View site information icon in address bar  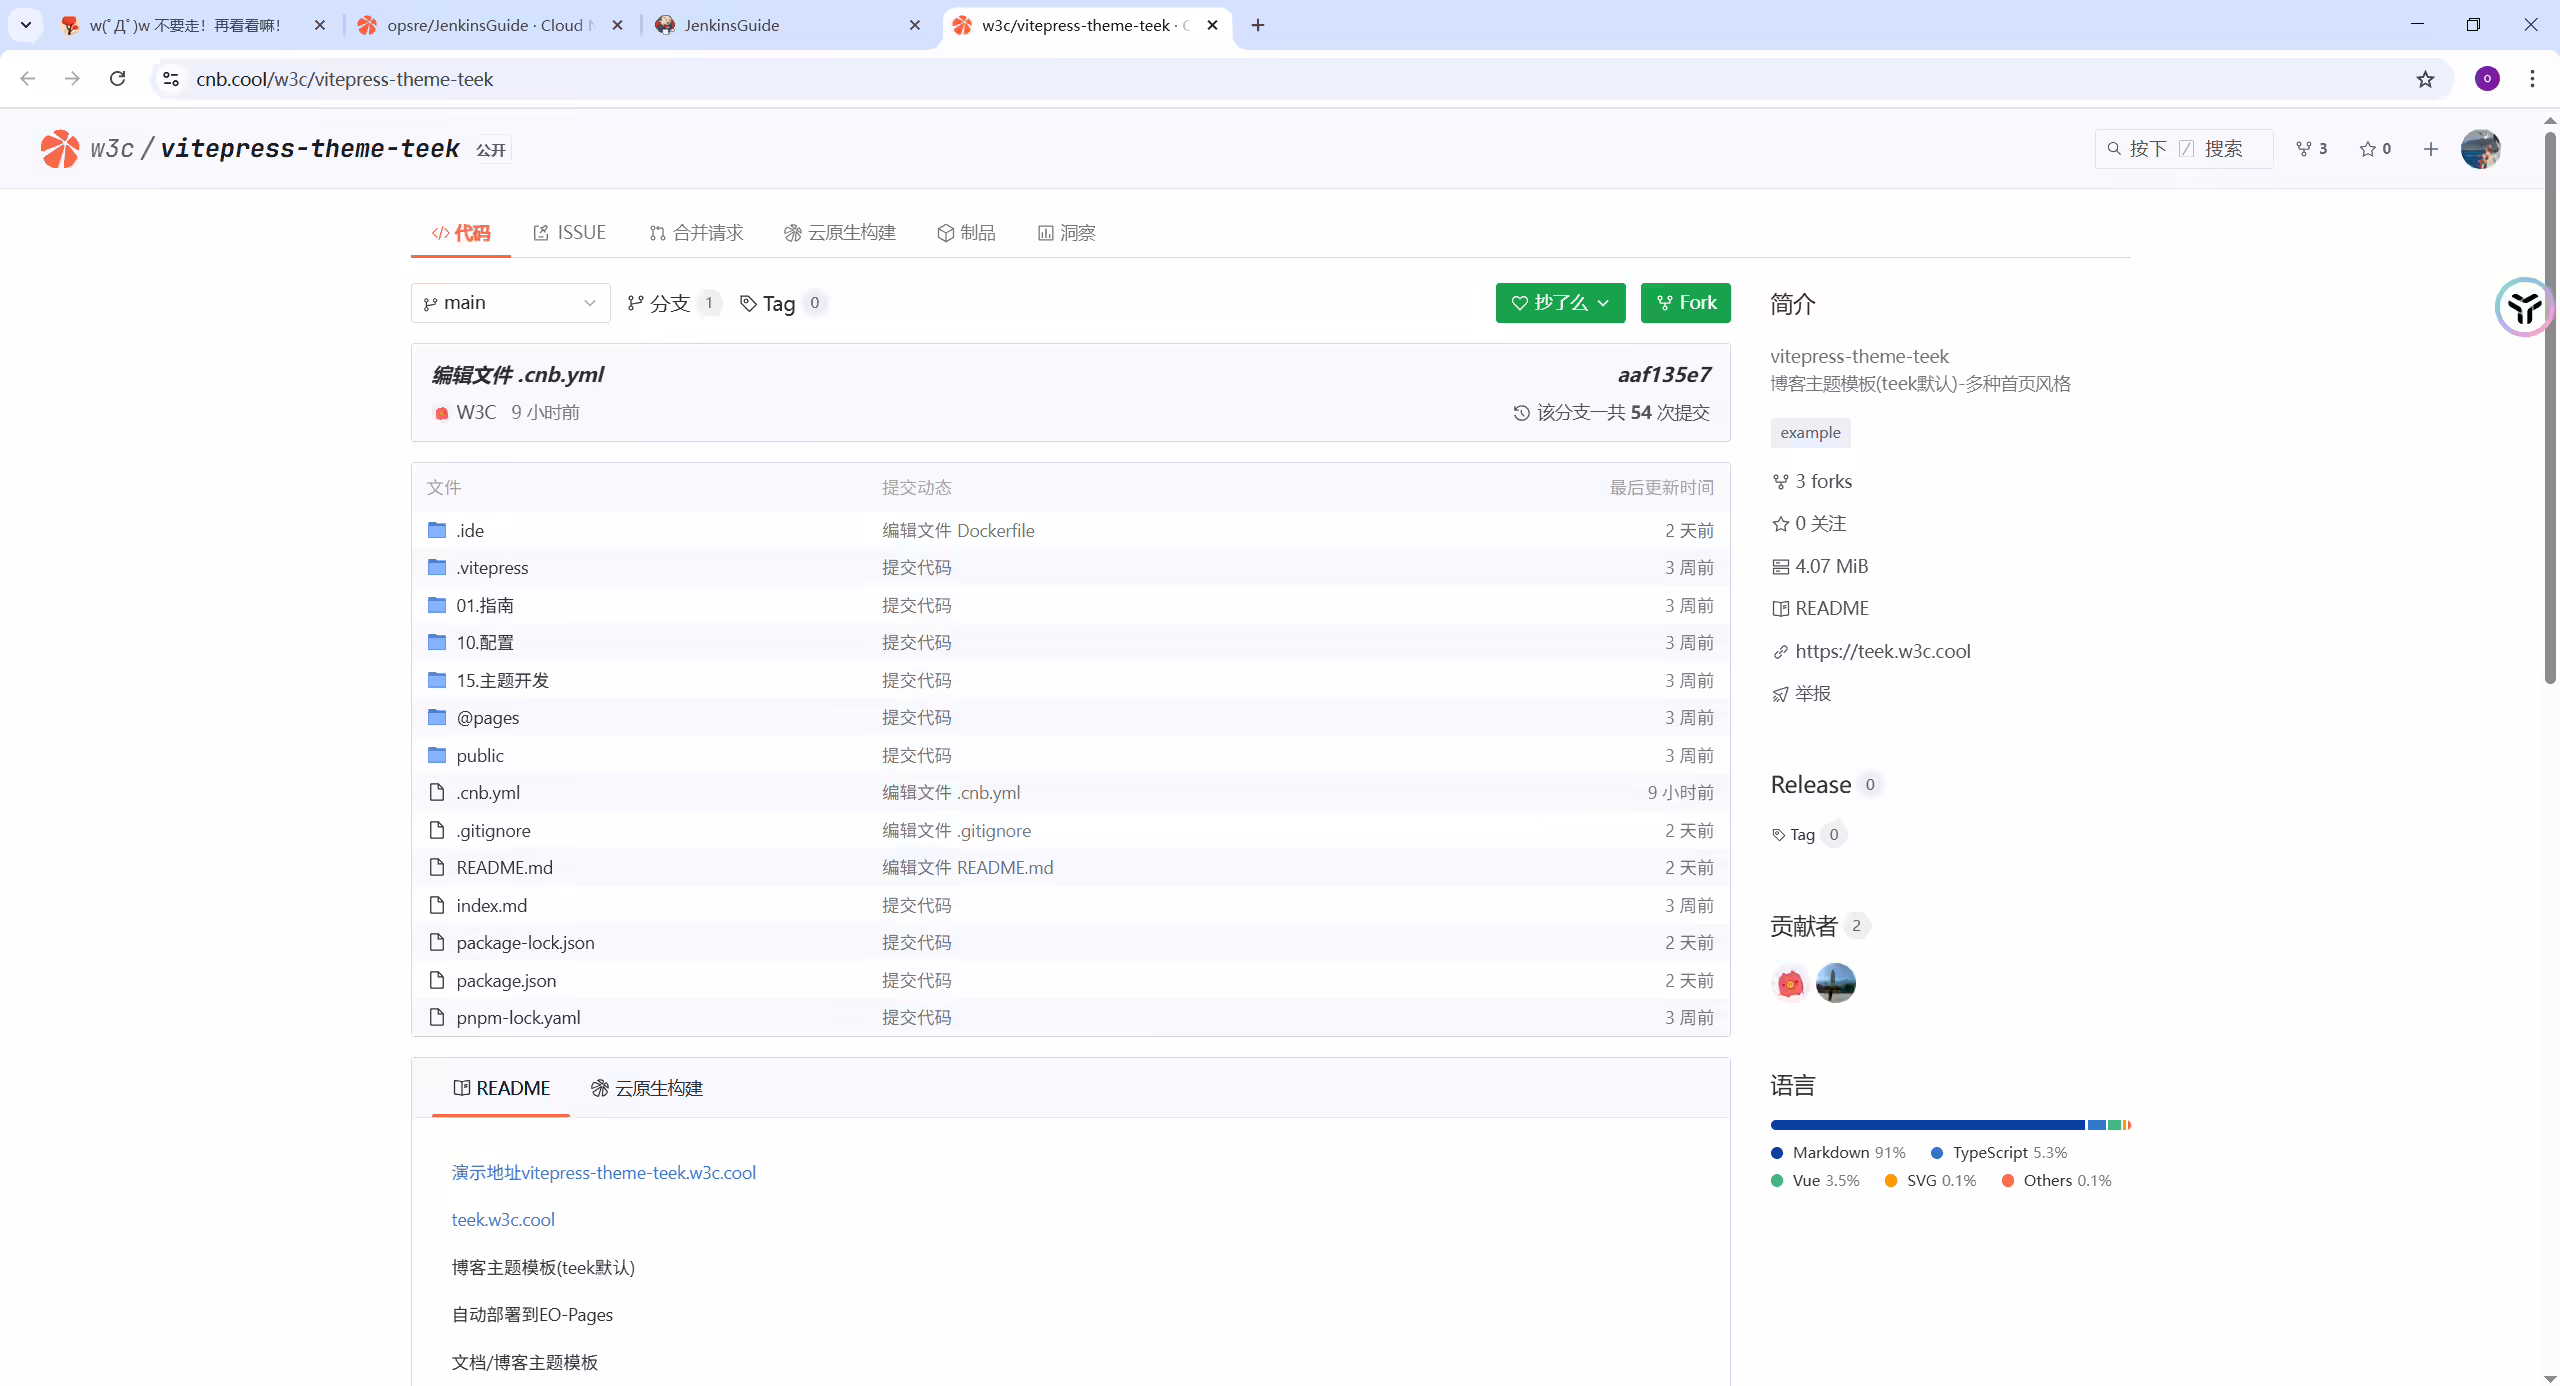[x=171, y=79]
